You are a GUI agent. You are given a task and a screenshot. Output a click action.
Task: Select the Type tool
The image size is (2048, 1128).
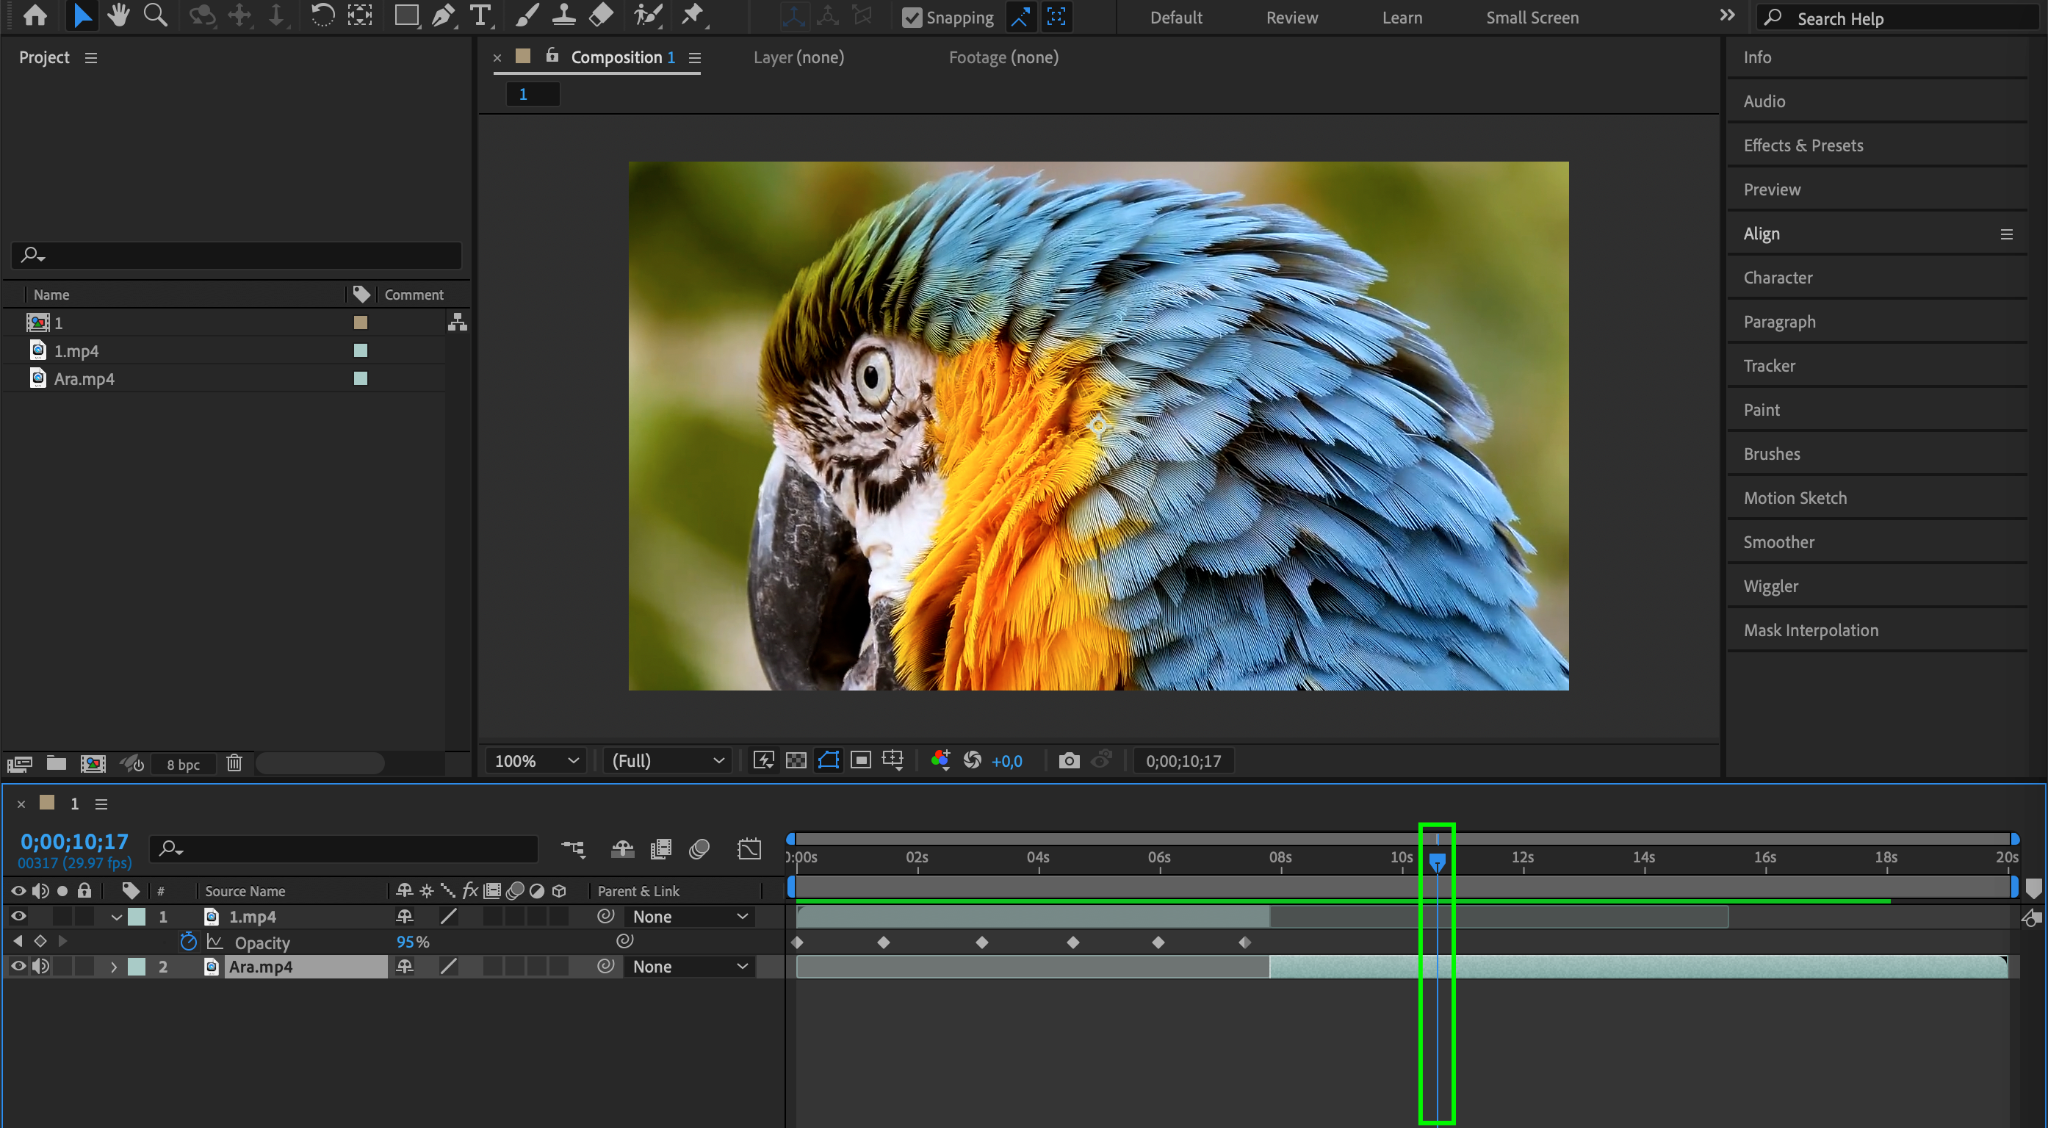(481, 15)
